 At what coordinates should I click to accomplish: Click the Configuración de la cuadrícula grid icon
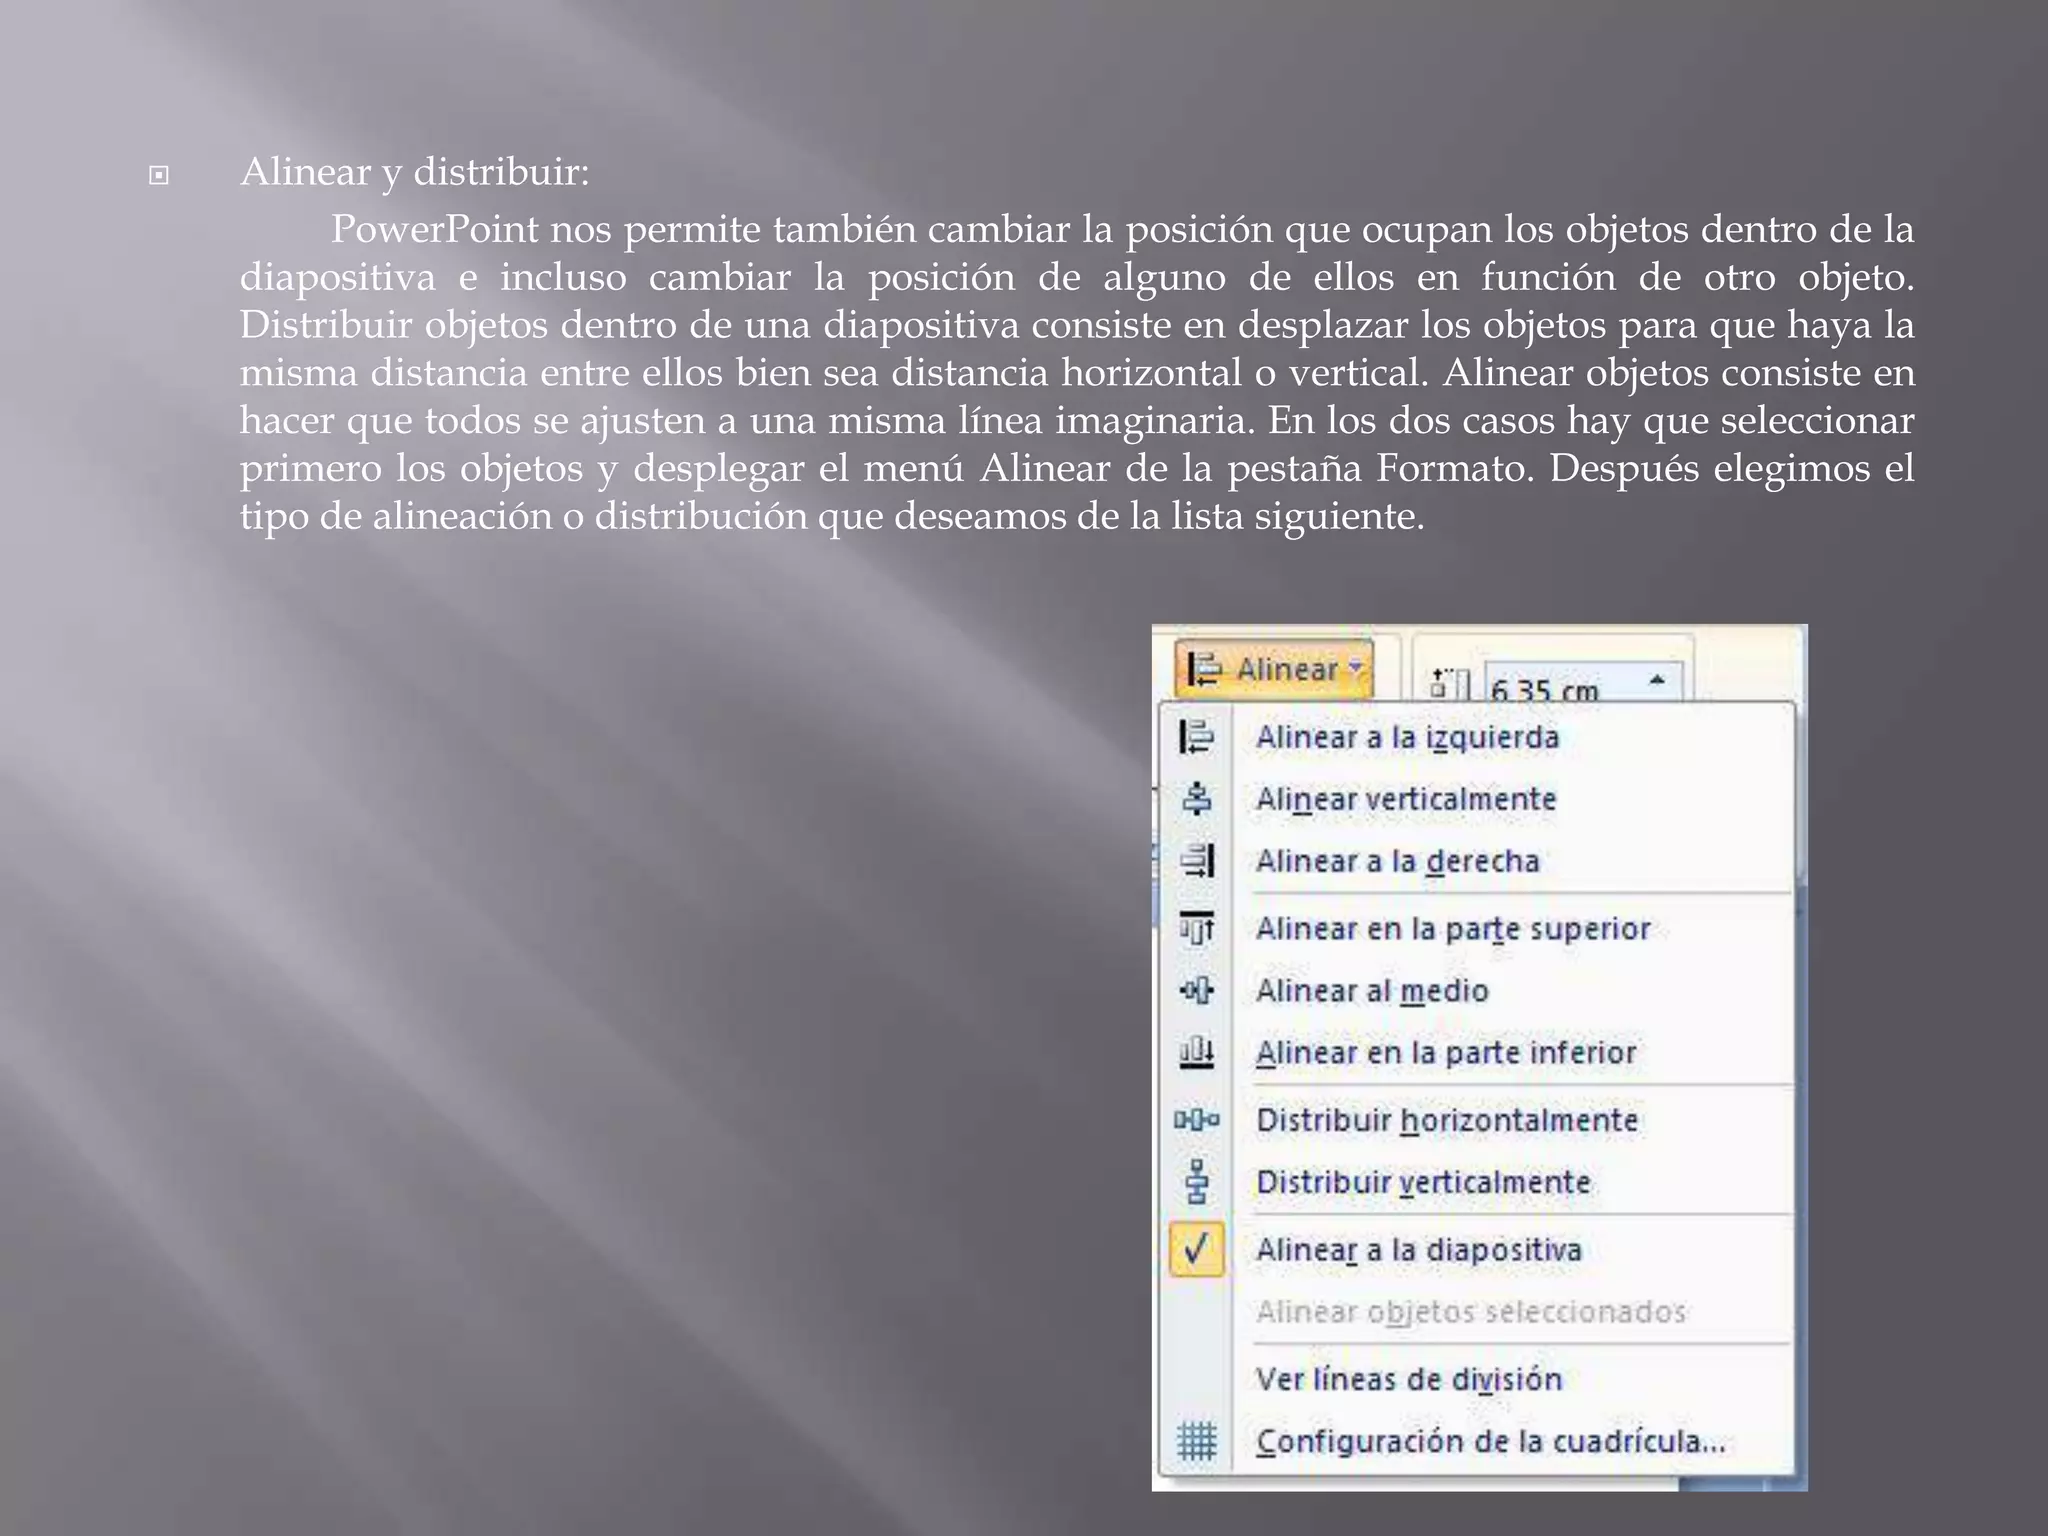(1197, 1441)
